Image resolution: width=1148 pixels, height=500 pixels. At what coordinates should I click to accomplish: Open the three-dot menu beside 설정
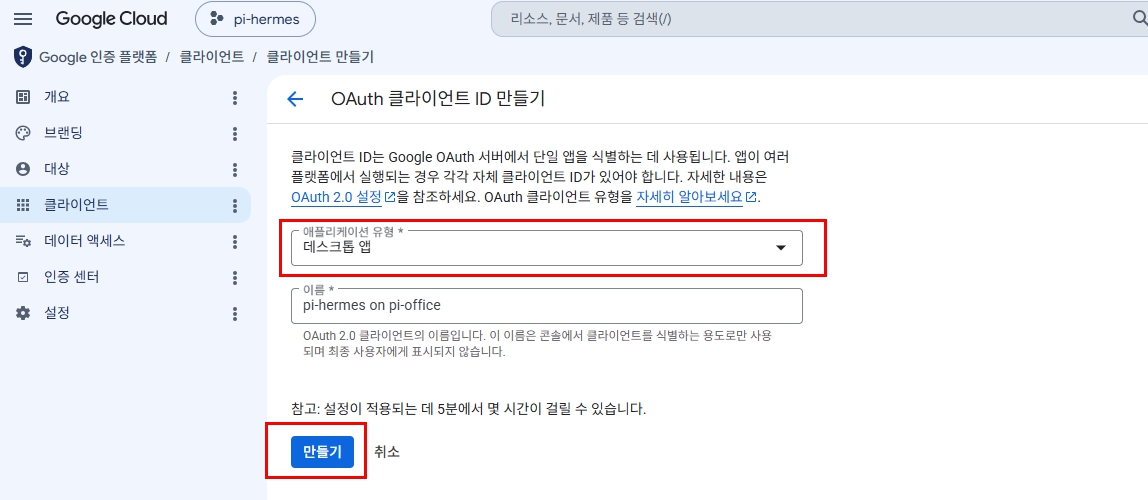pos(235,314)
